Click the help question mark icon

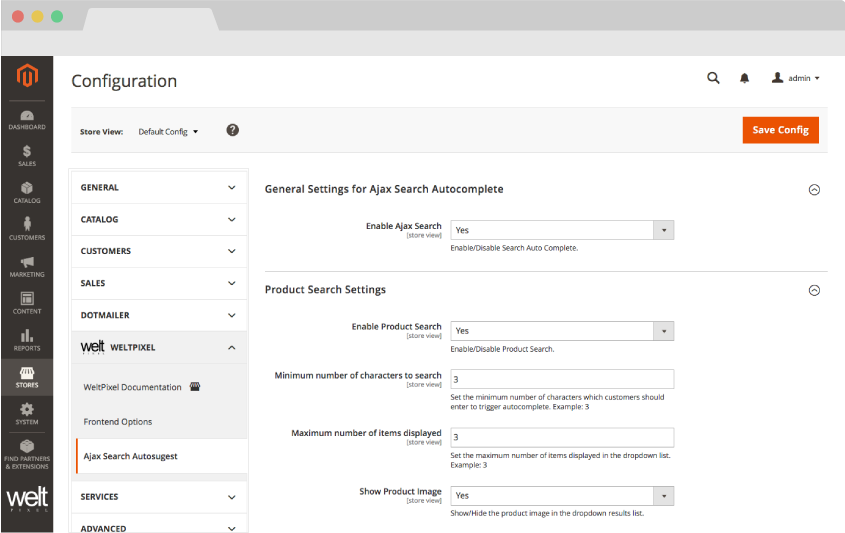click(x=233, y=130)
